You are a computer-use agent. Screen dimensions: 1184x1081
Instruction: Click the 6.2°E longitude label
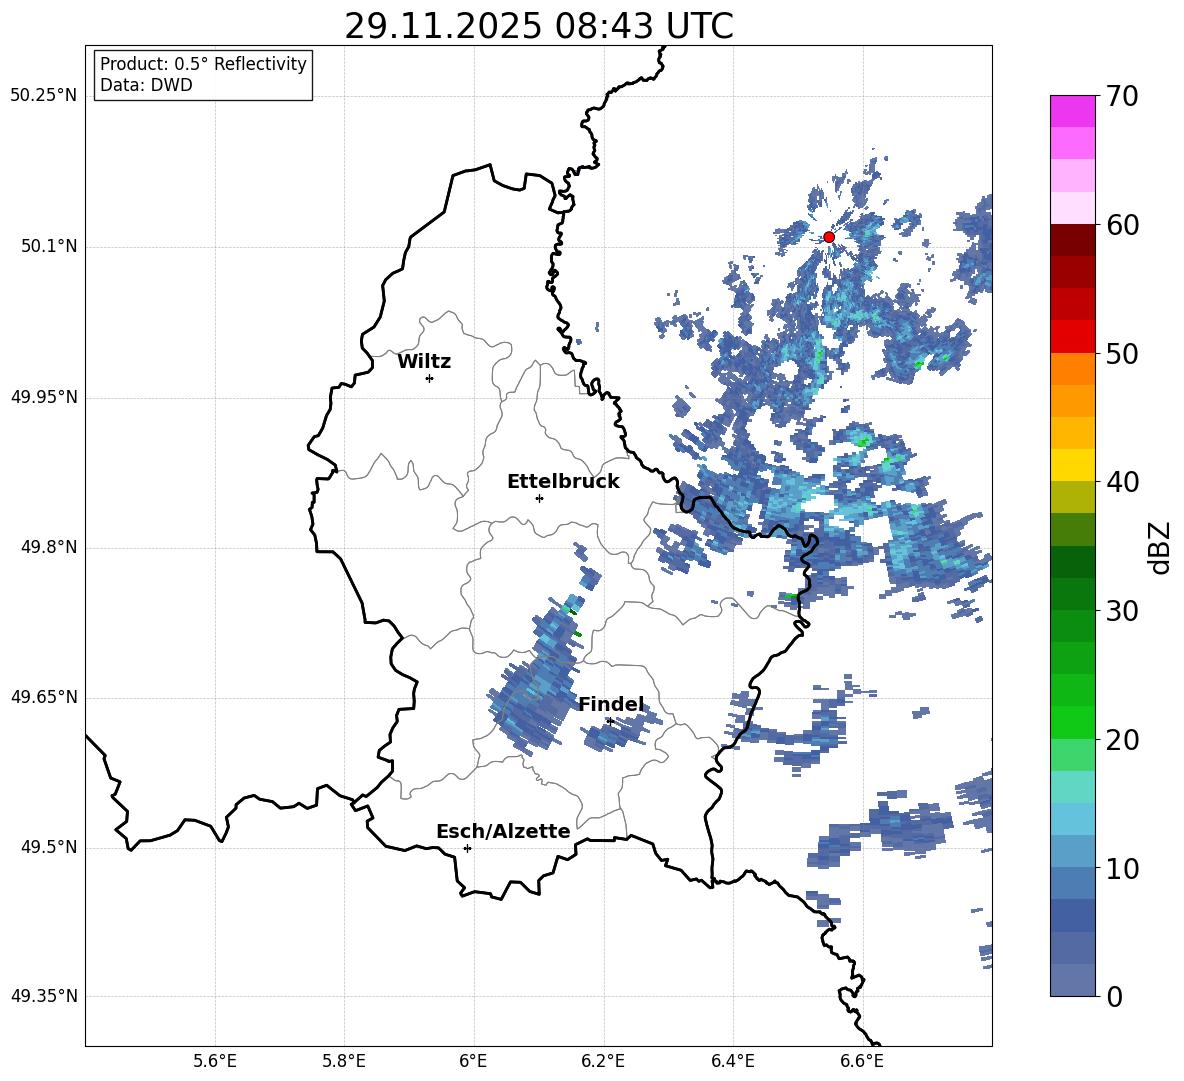click(603, 1061)
